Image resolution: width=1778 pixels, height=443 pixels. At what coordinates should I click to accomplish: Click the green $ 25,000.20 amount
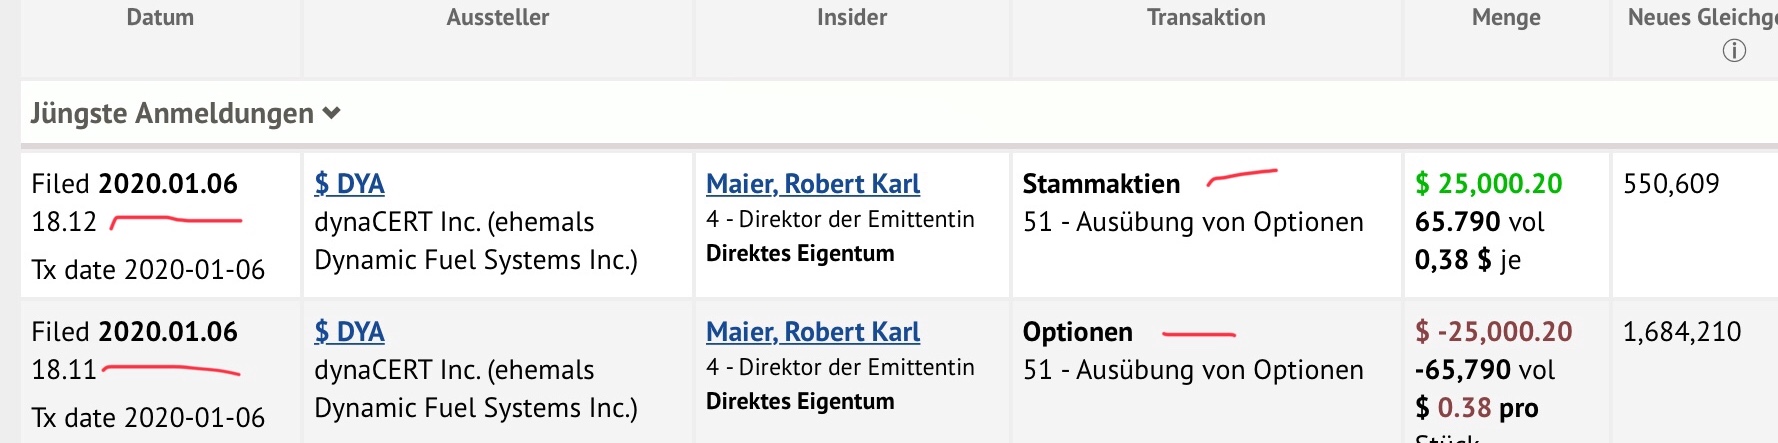click(1488, 184)
